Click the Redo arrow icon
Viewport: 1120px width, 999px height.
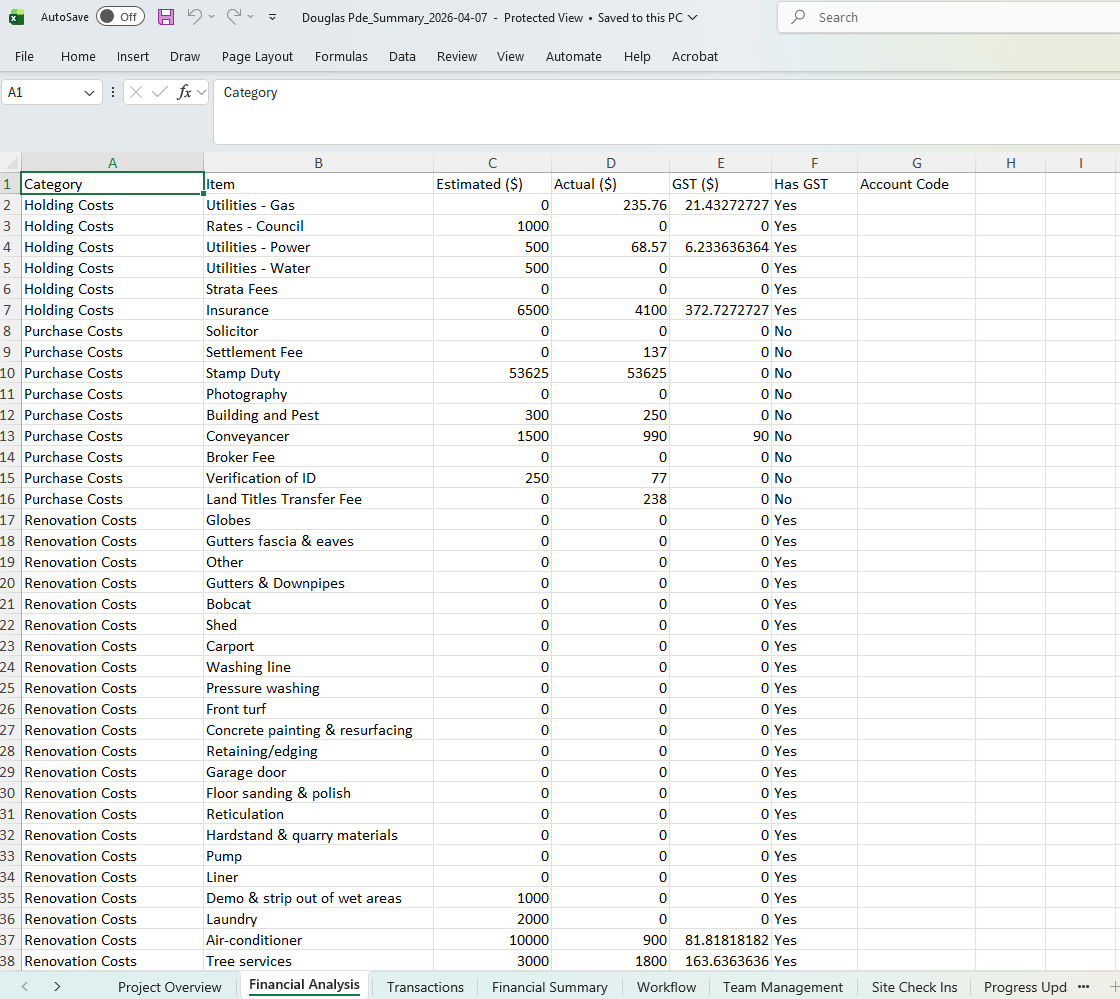pos(233,16)
